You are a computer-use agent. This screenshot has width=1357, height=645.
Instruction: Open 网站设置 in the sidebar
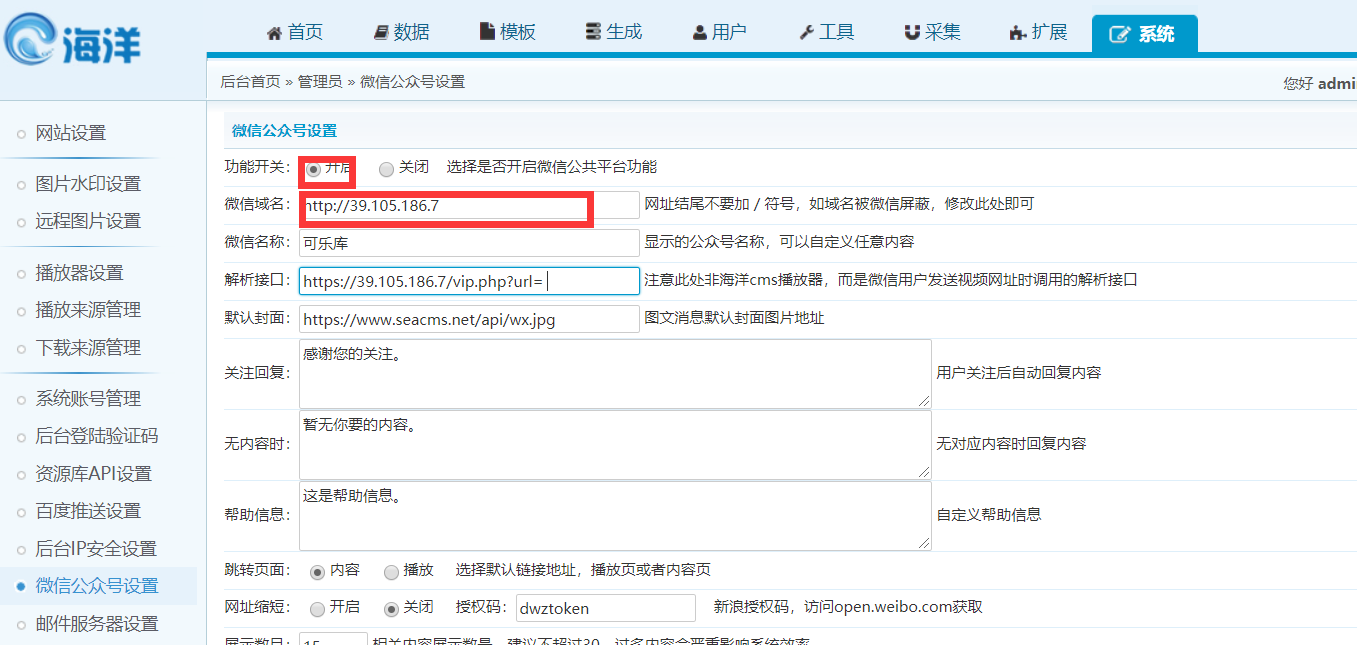pos(70,133)
